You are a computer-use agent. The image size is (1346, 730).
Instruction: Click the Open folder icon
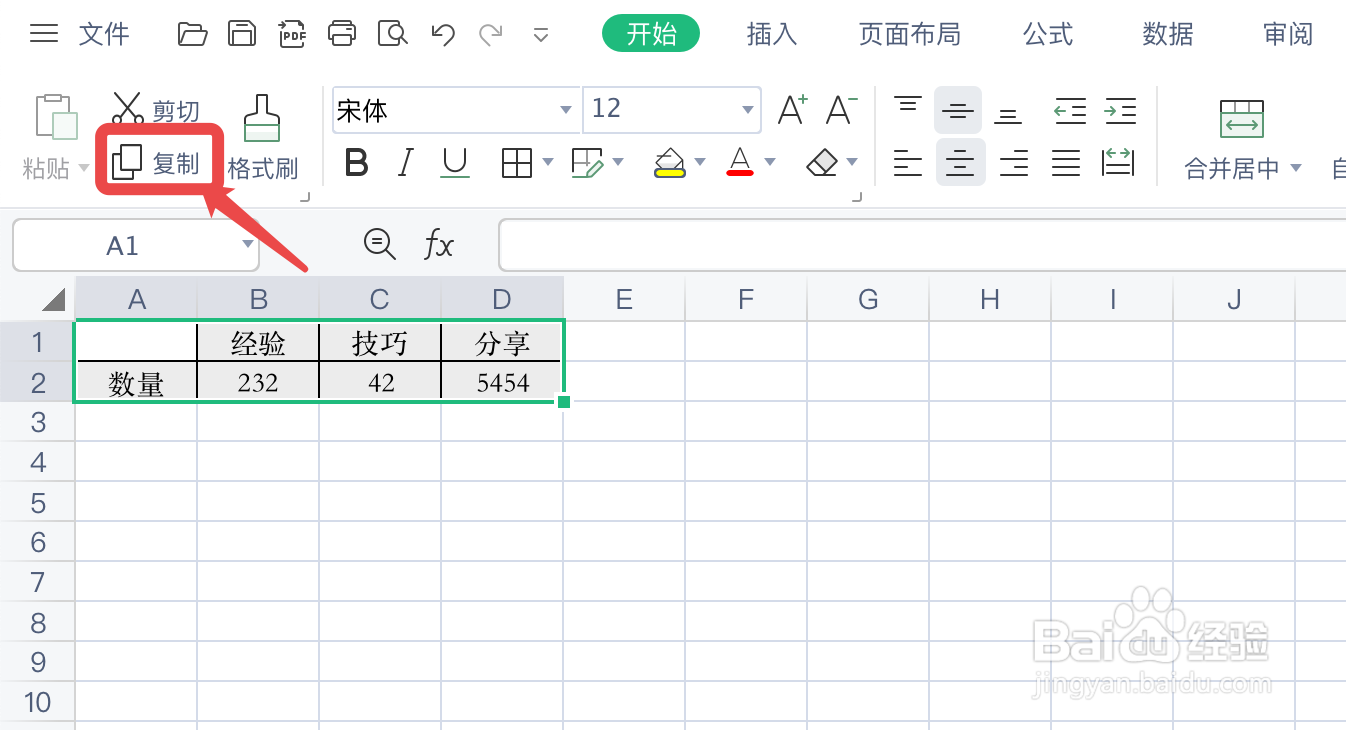pyautogui.click(x=192, y=34)
